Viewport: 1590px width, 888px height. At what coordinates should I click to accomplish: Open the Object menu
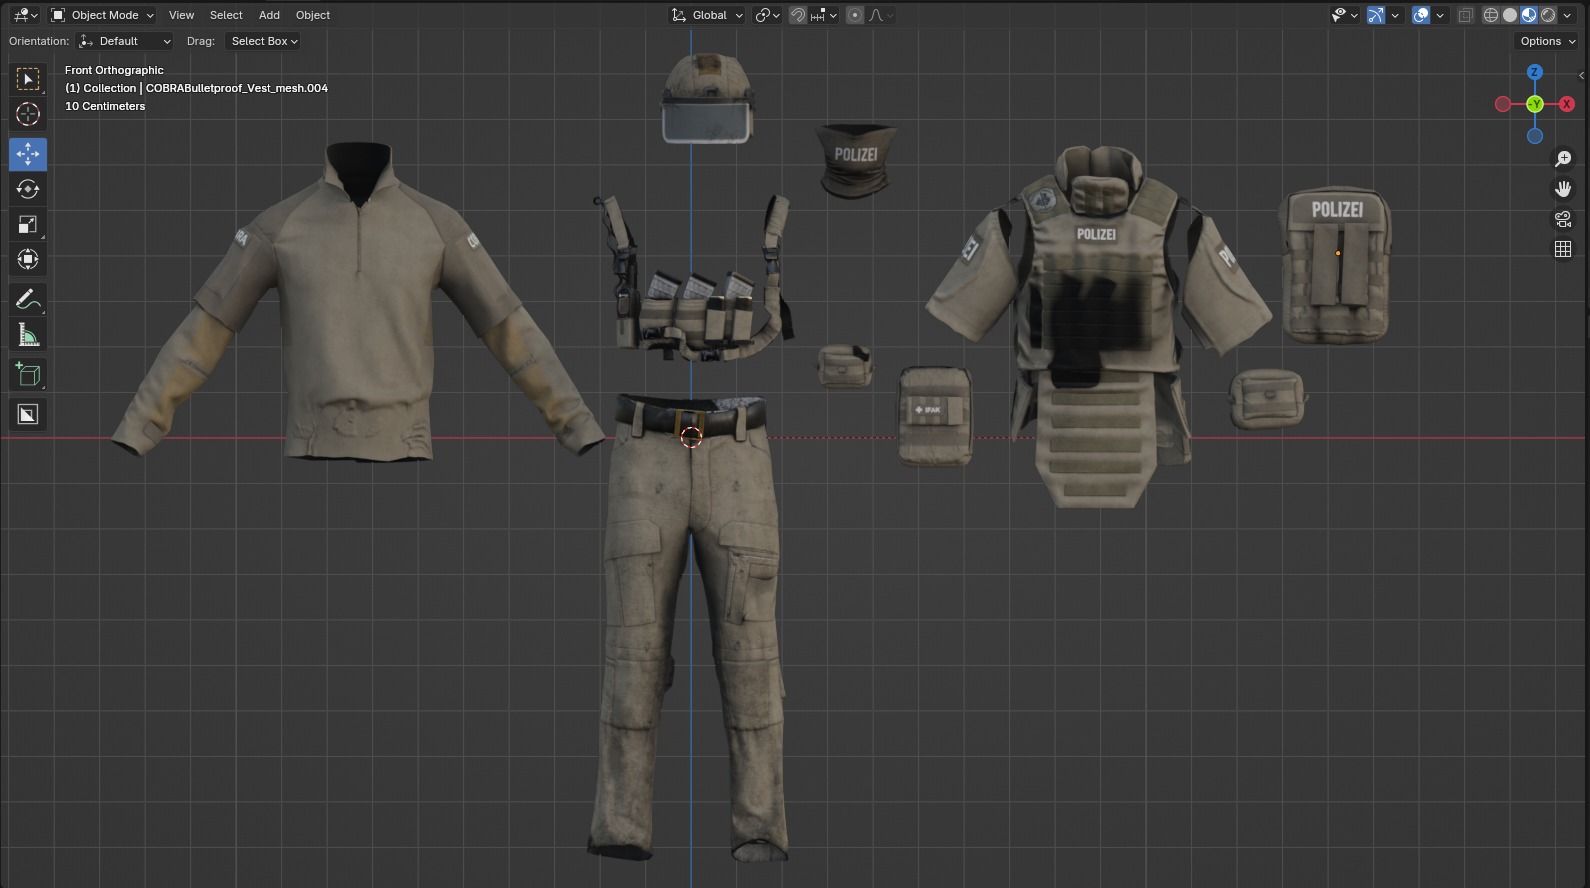coord(313,15)
